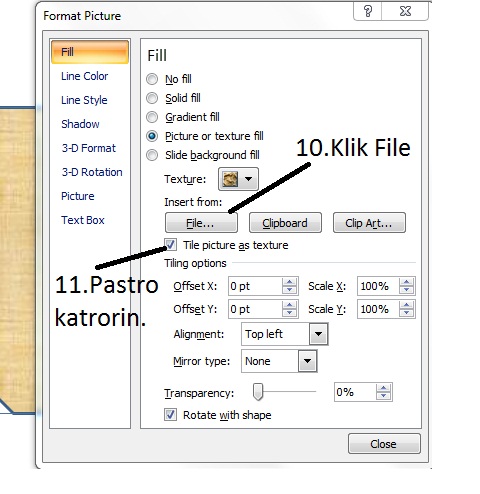Open the Mirror type dropdown
Viewport: 480px width, 494px height.
pos(307,361)
